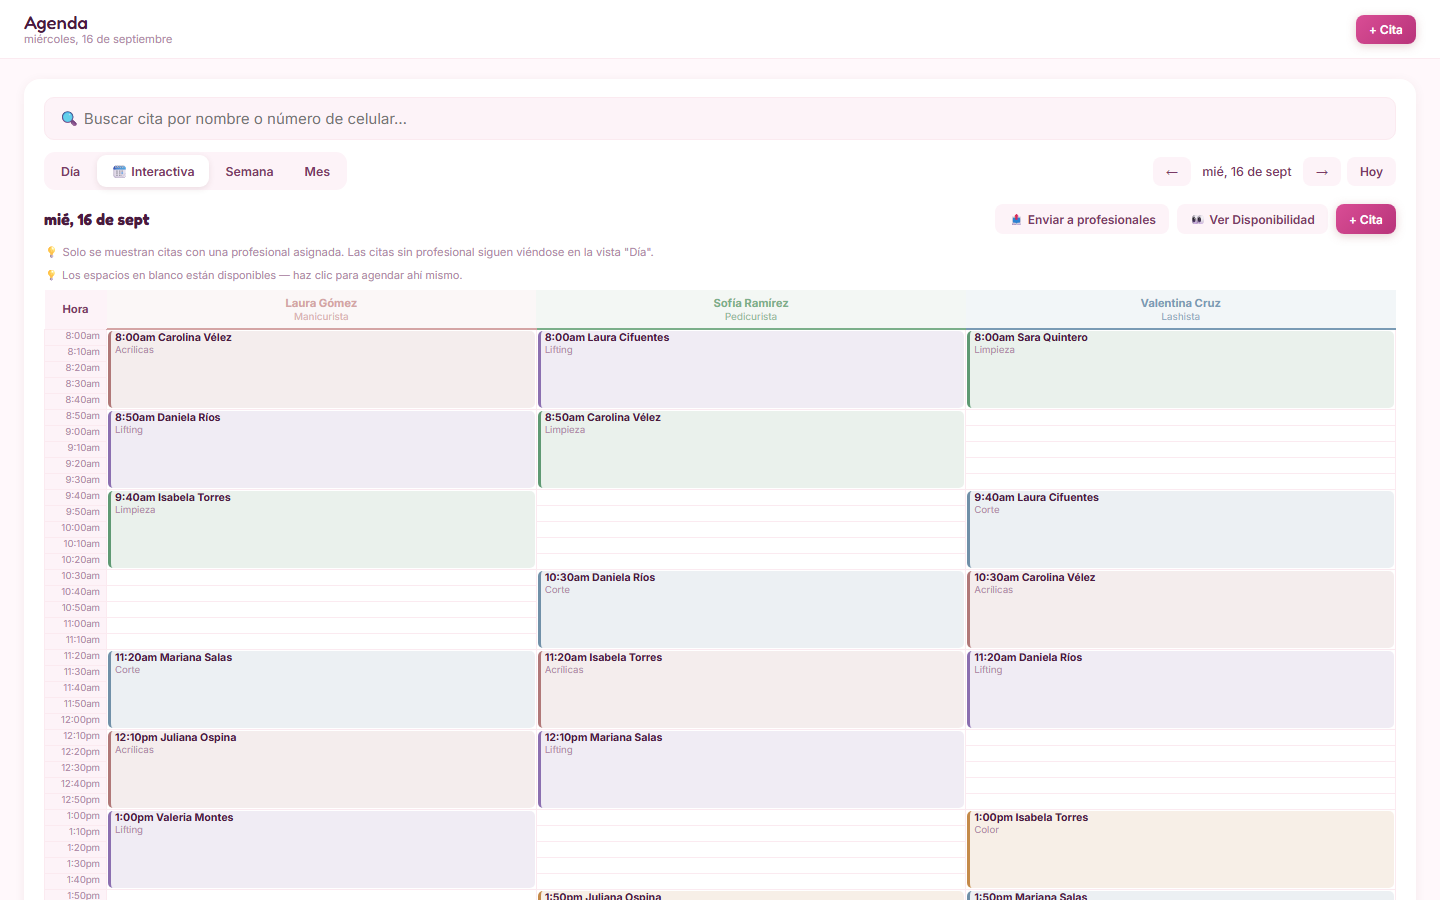Open 8:00am Laura Cifuentes Lifting appointment
This screenshot has height=900, width=1440.
[751, 369]
